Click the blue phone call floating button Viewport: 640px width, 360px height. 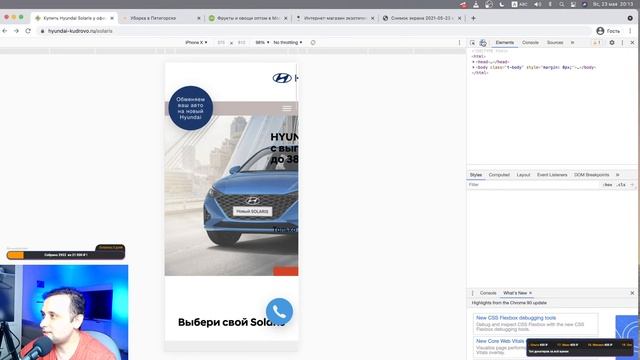(279, 312)
